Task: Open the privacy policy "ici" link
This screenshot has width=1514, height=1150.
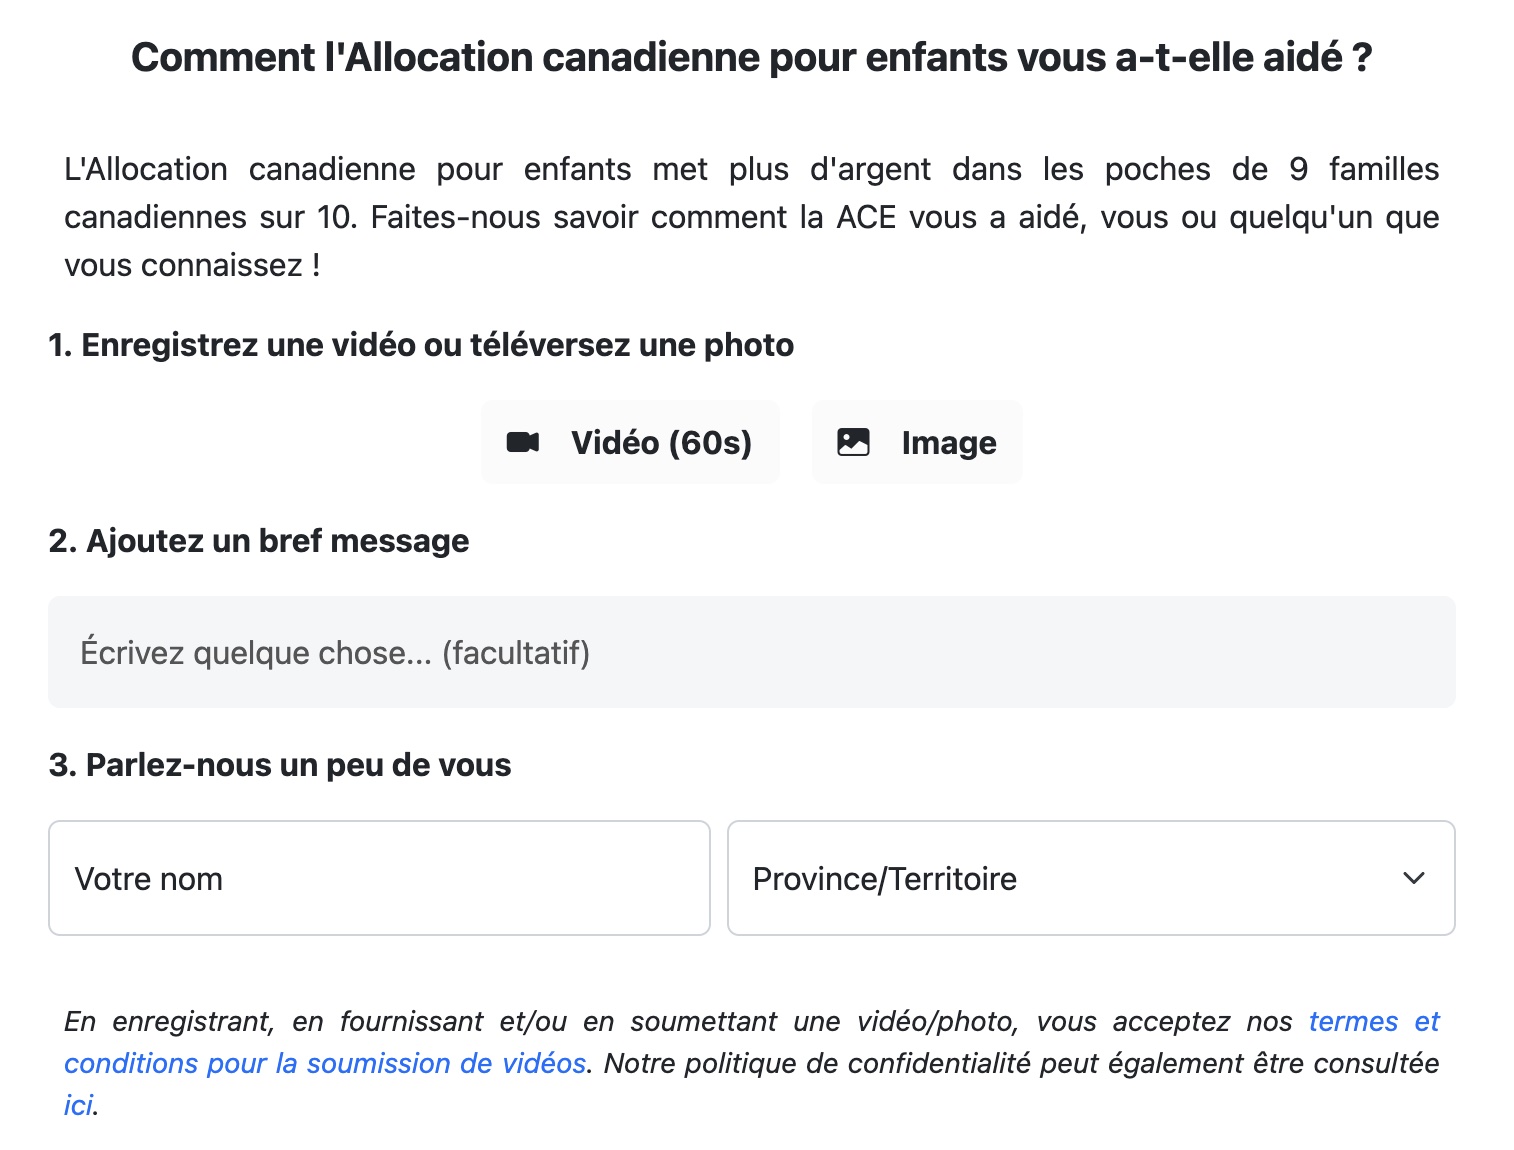Action: tap(78, 1105)
